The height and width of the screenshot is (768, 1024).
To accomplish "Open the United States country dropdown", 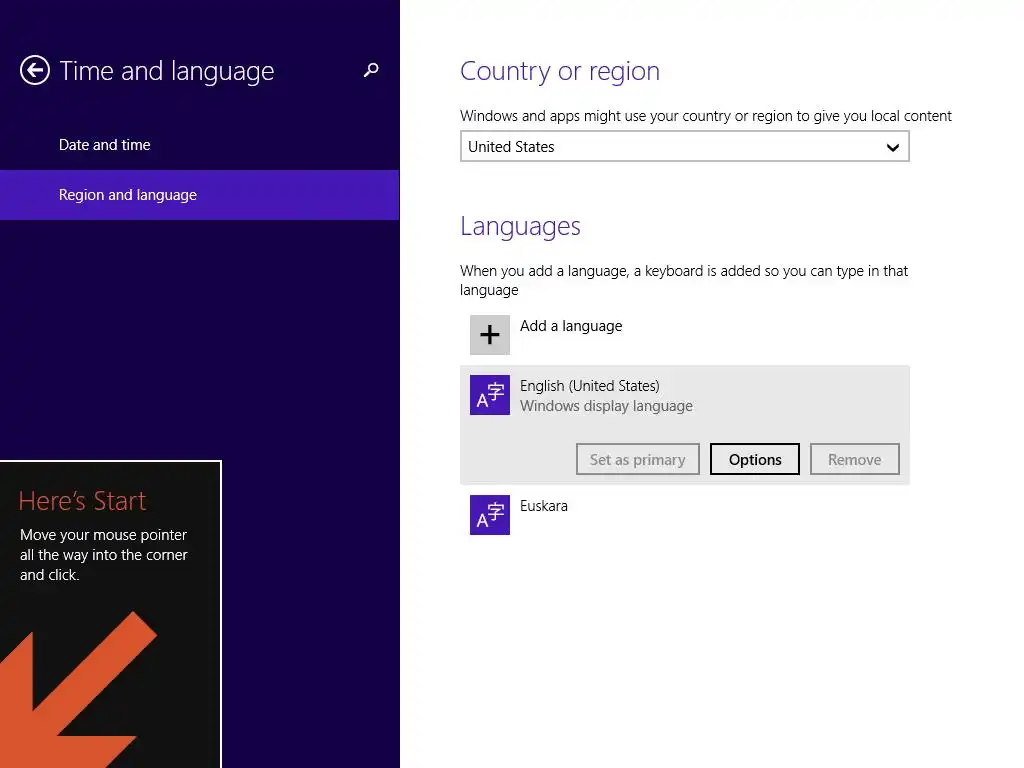I will tap(684, 146).
